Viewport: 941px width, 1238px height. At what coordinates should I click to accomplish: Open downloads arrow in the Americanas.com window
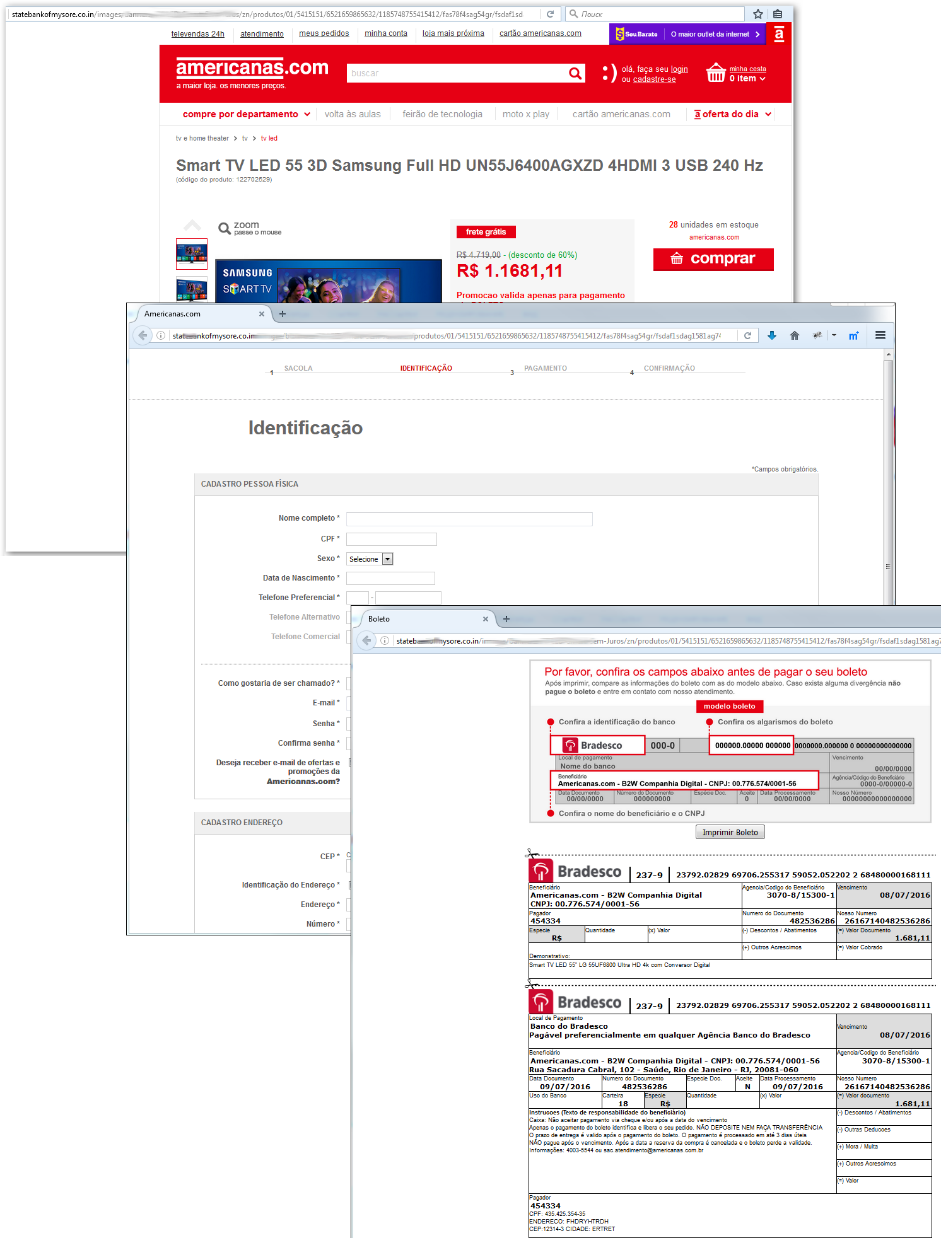(772, 336)
